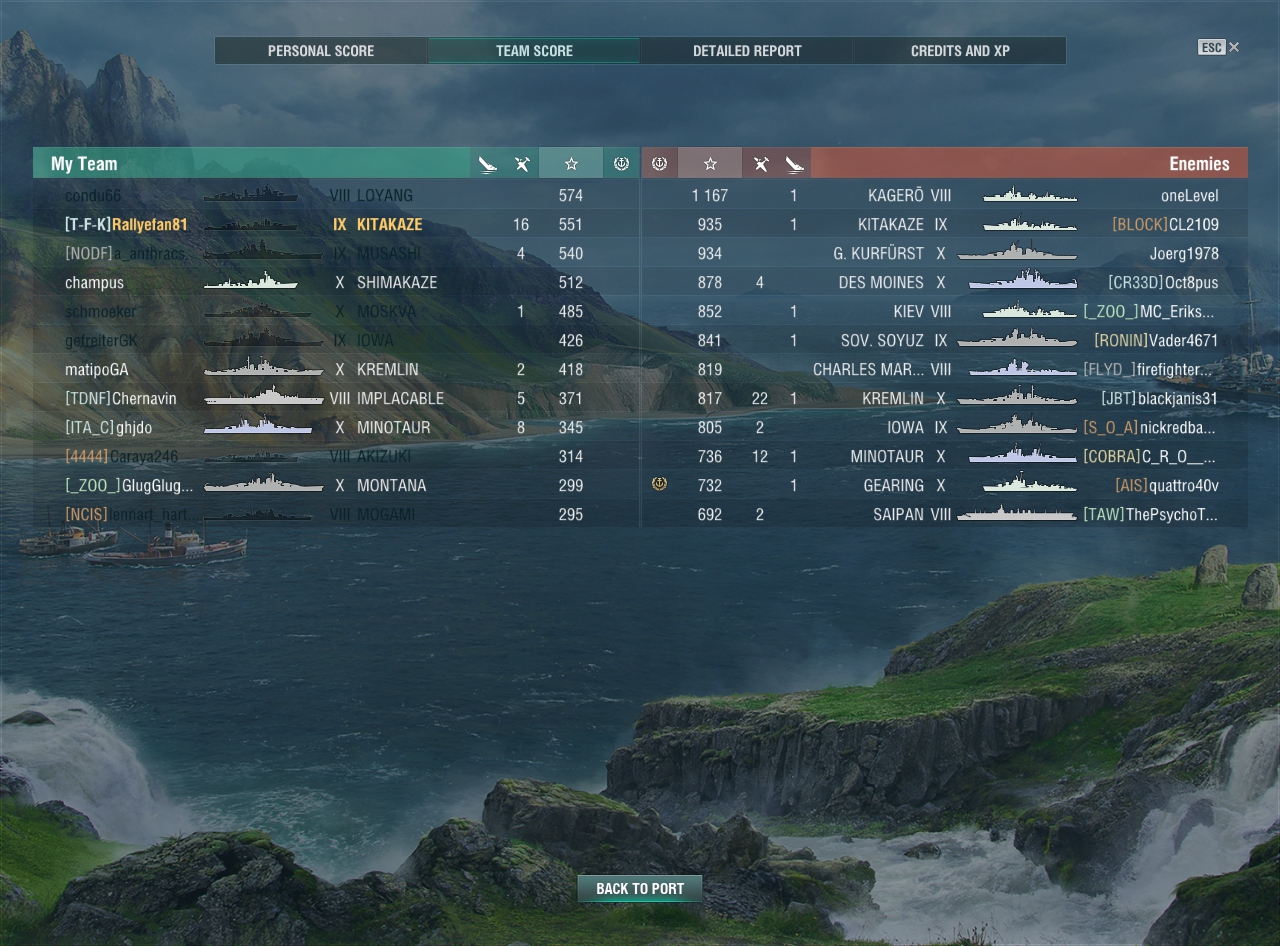Sort Enemies by star XP icon
Image resolution: width=1280 pixels, height=946 pixels.
point(710,164)
